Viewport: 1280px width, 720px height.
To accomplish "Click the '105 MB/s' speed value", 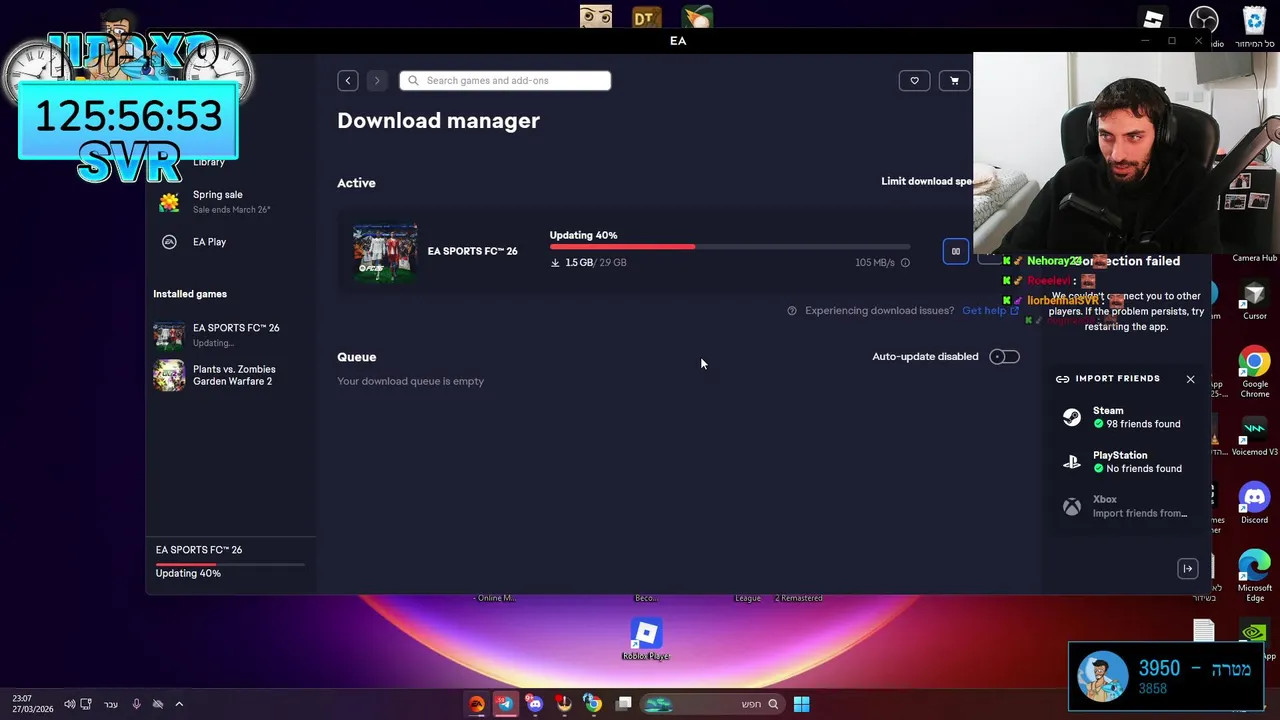I will (x=874, y=263).
